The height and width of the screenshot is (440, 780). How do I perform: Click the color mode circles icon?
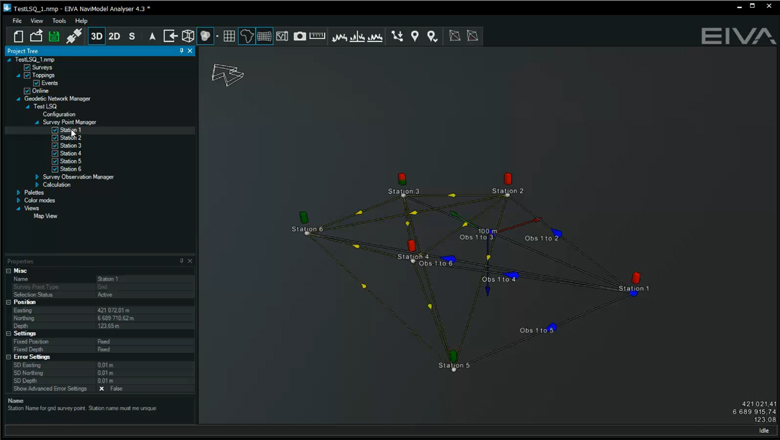tap(205, 36)
